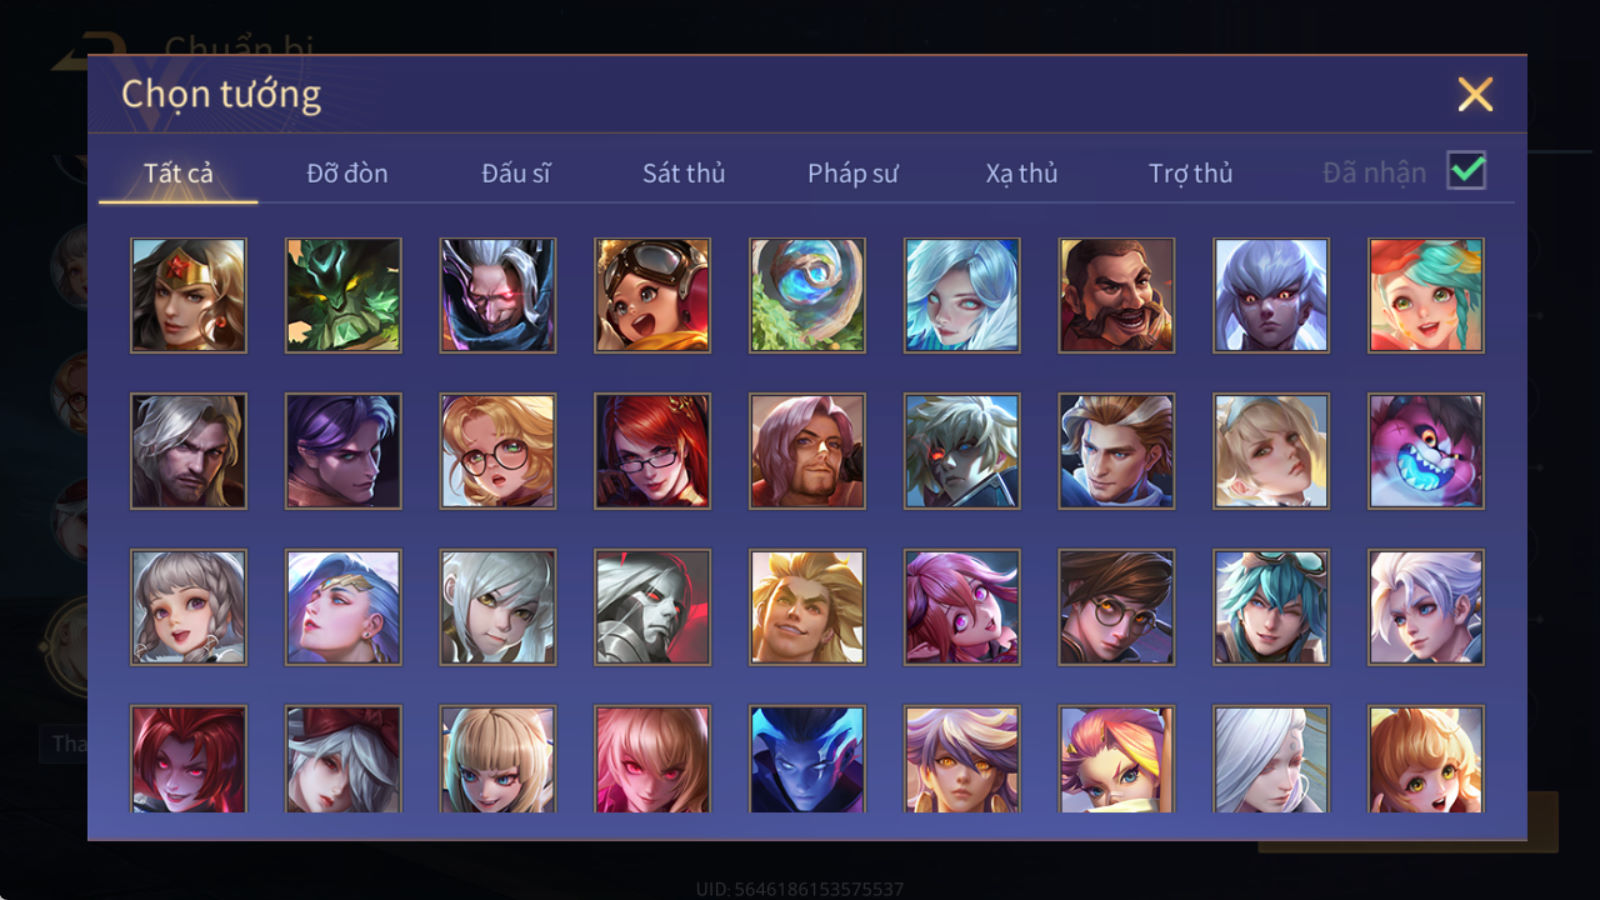The height and width of the screenshot is (900, 1600).
Task: Close the Chọn tướng dialog
Action: click(1475, 94)
